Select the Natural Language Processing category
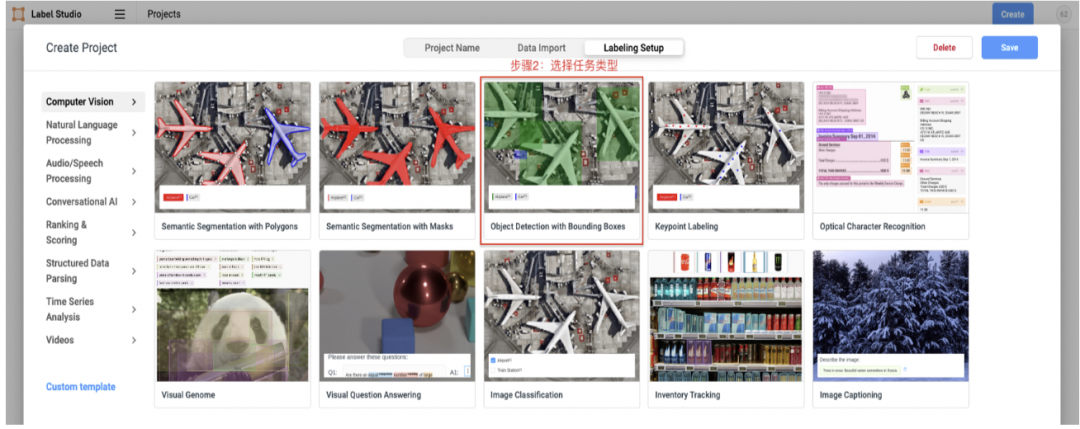The image size is (1080, 429). click(93, 132)
